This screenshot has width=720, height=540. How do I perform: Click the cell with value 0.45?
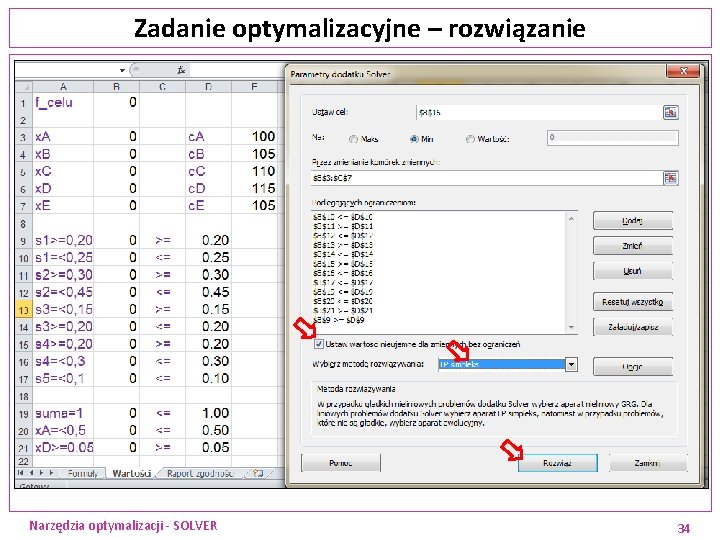point(208,292)
